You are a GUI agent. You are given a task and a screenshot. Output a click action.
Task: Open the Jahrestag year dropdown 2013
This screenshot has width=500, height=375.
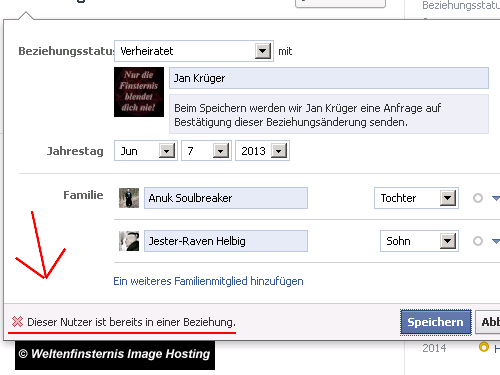(x=262, y=151)
